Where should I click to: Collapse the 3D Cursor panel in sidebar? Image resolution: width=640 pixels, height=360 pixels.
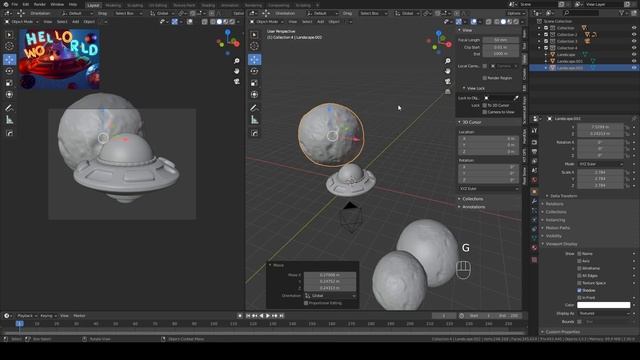pos(471,122)
